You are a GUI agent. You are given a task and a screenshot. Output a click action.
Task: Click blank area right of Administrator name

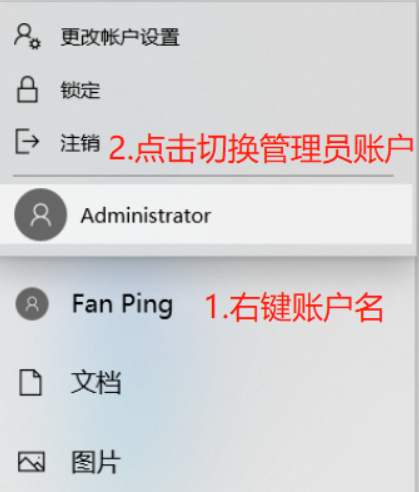pos(310,215)
